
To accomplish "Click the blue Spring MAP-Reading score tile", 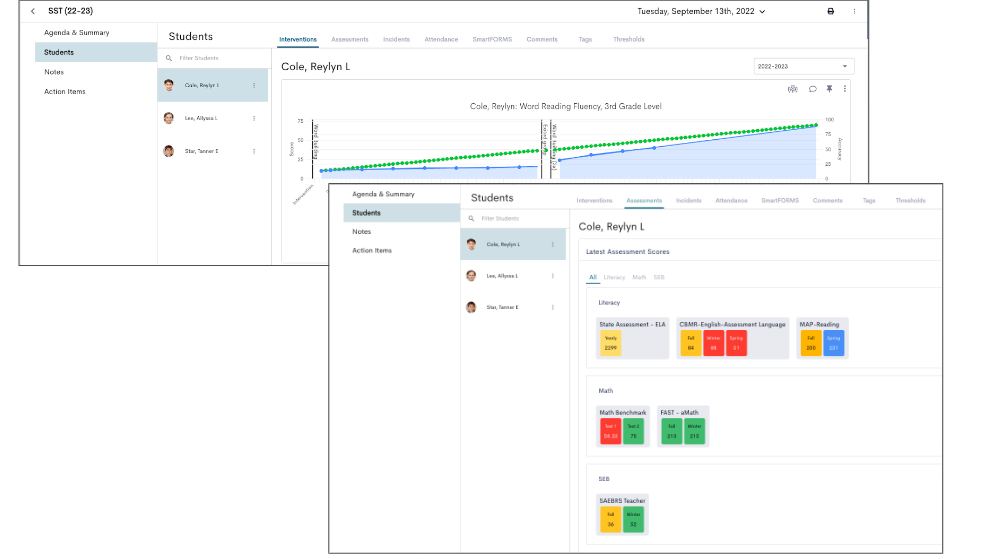I will point(834,344).
